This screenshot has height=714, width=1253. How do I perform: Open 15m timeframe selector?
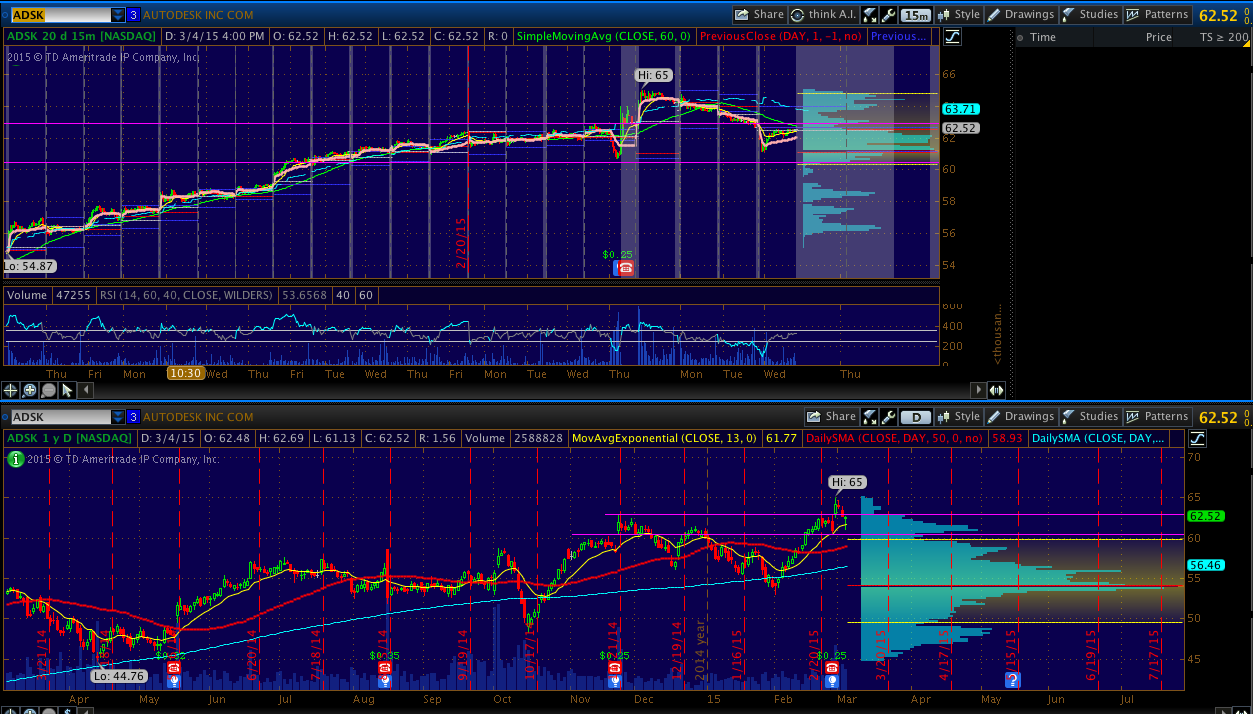[x=915, y=15]
